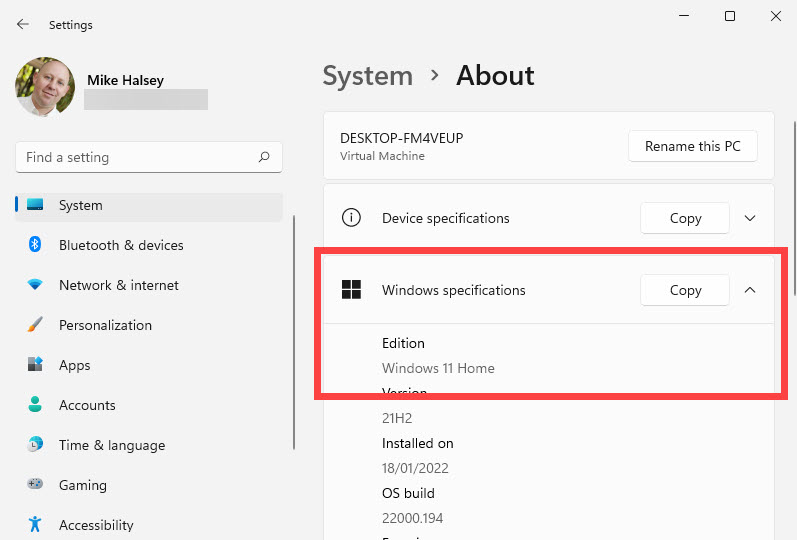
Task: Open the System category
Action: [x=148, y=205]
